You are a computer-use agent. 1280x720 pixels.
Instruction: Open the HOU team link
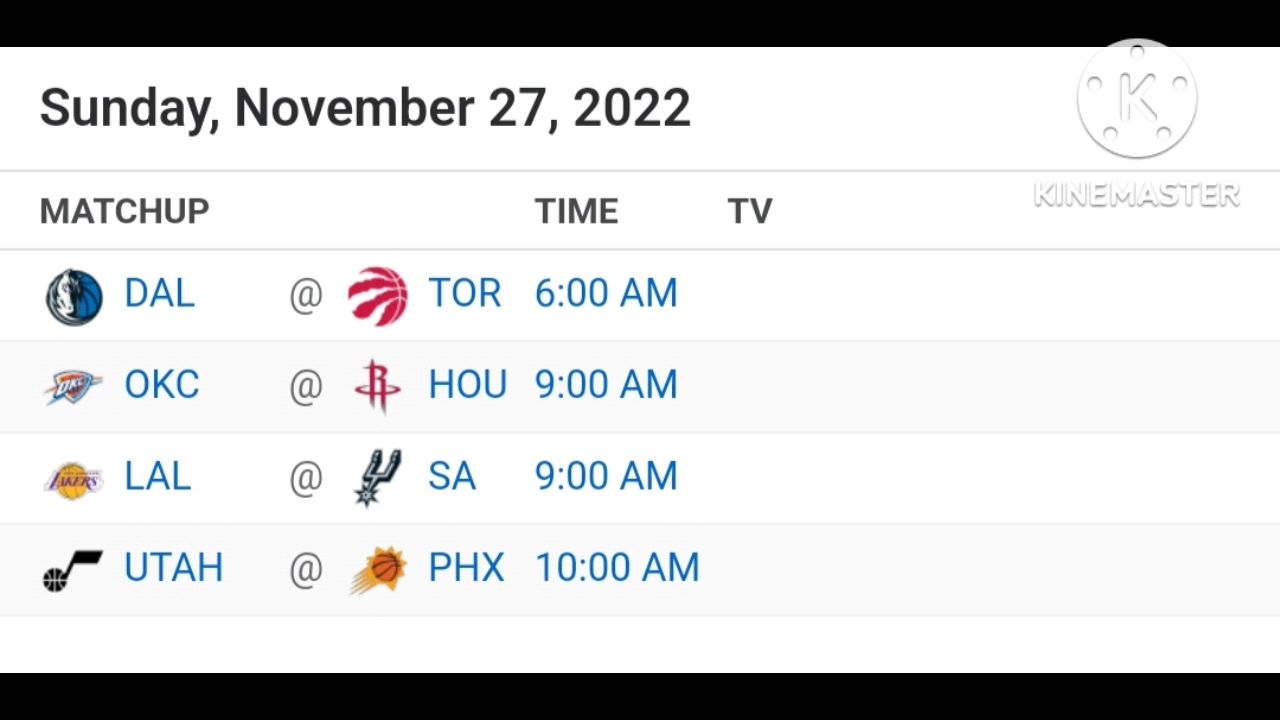click(x=467, y=385)
